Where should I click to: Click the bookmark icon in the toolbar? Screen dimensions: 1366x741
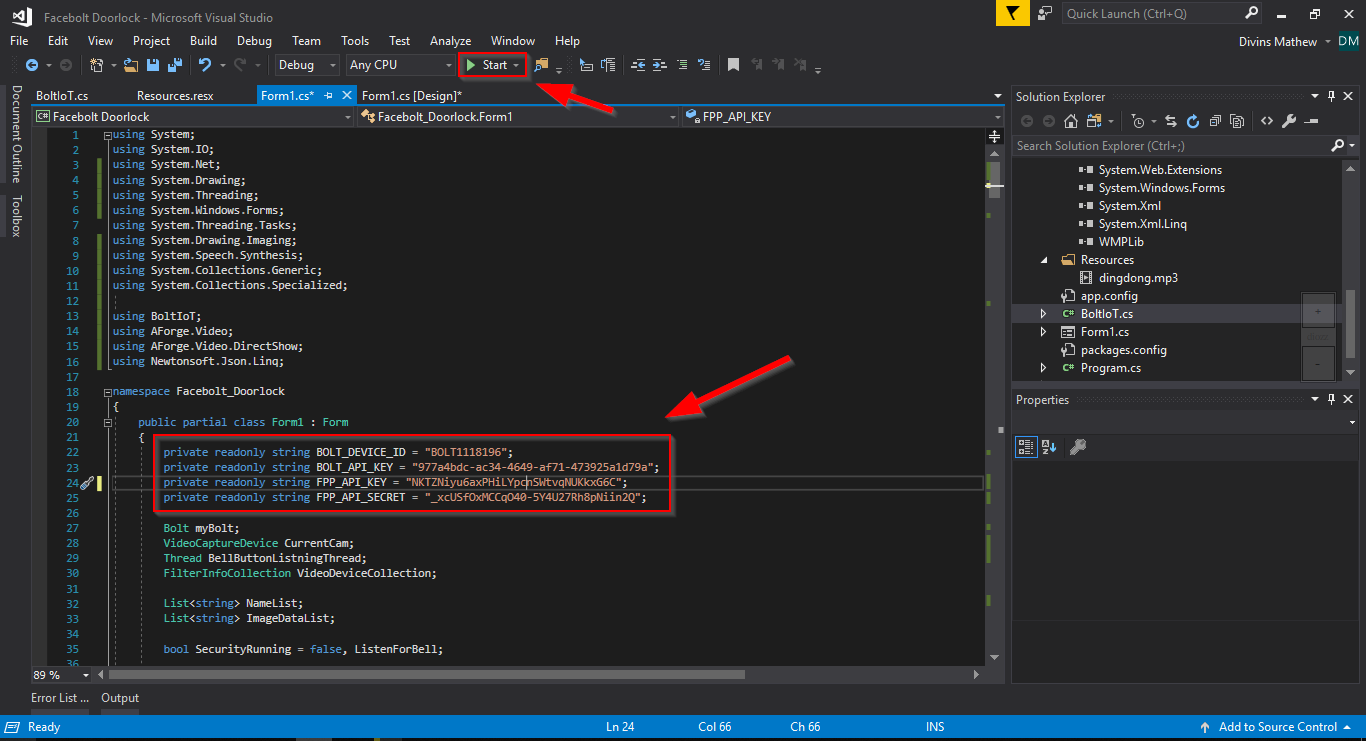point(733,65)
